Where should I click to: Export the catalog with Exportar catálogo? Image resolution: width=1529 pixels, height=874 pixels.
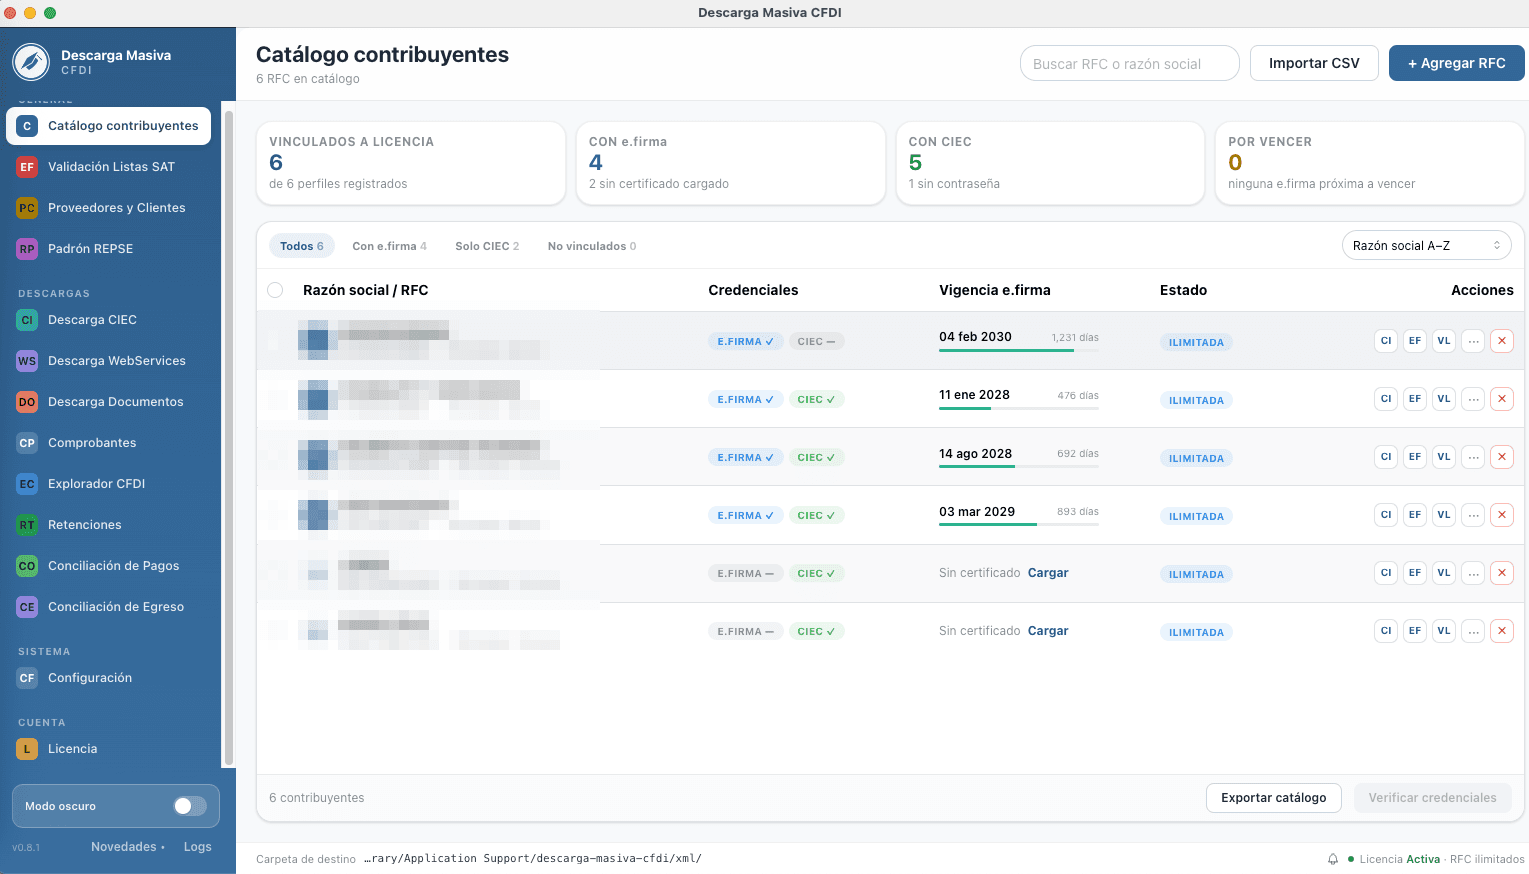click(1274, 798)
